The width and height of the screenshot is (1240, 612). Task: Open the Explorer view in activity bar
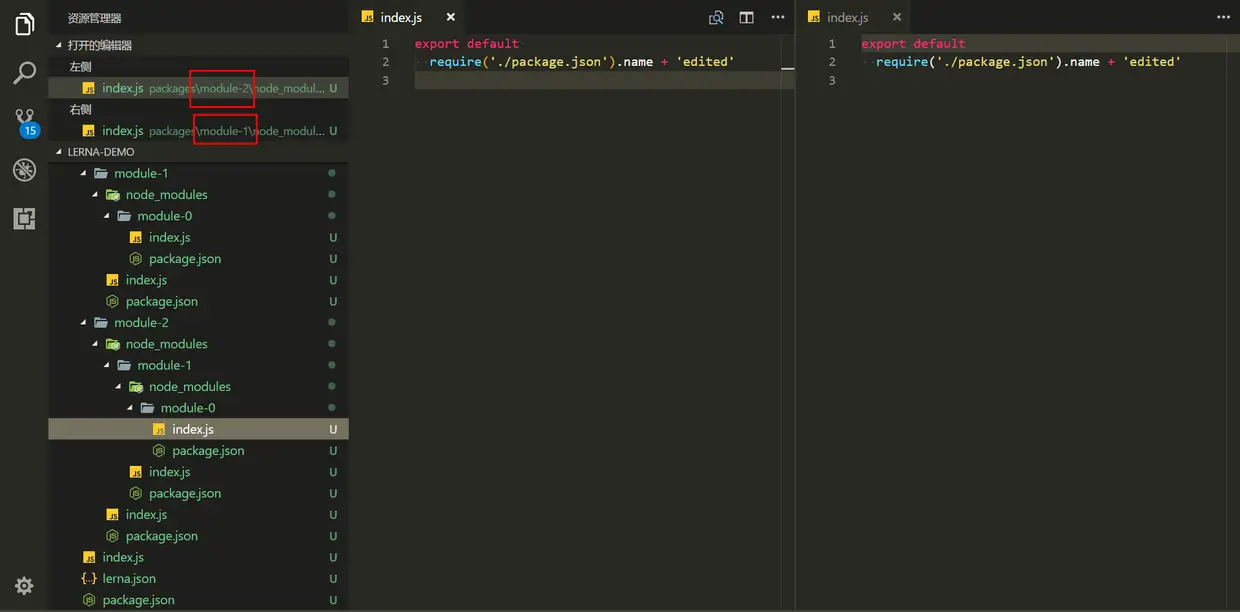(25, 24)
